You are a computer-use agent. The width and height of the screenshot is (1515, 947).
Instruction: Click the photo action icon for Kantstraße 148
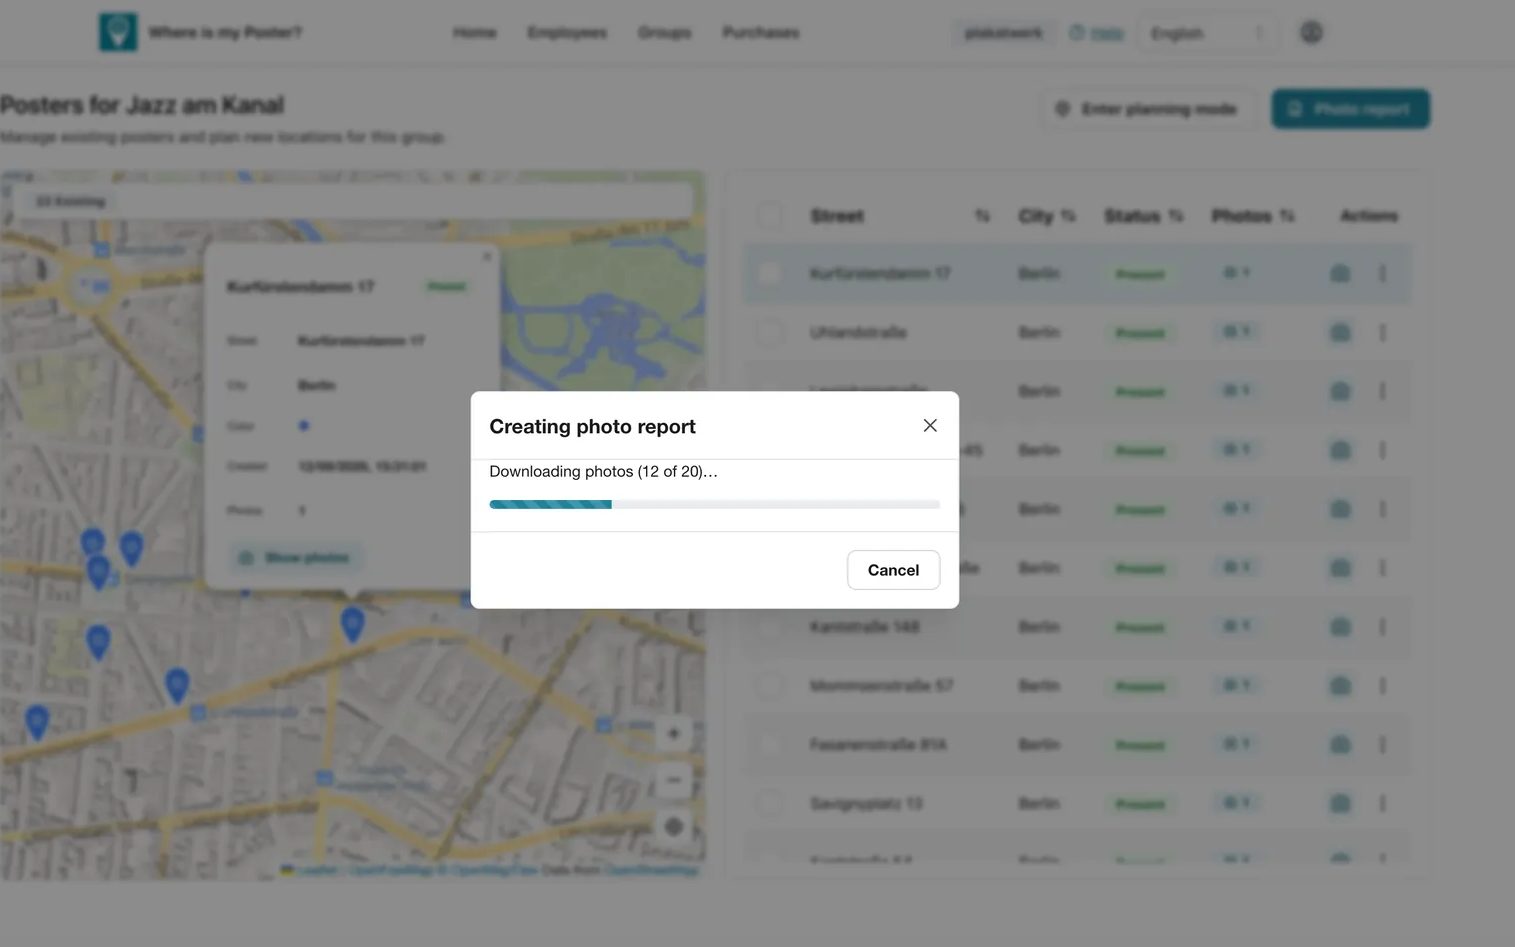tap(1340, 627)
